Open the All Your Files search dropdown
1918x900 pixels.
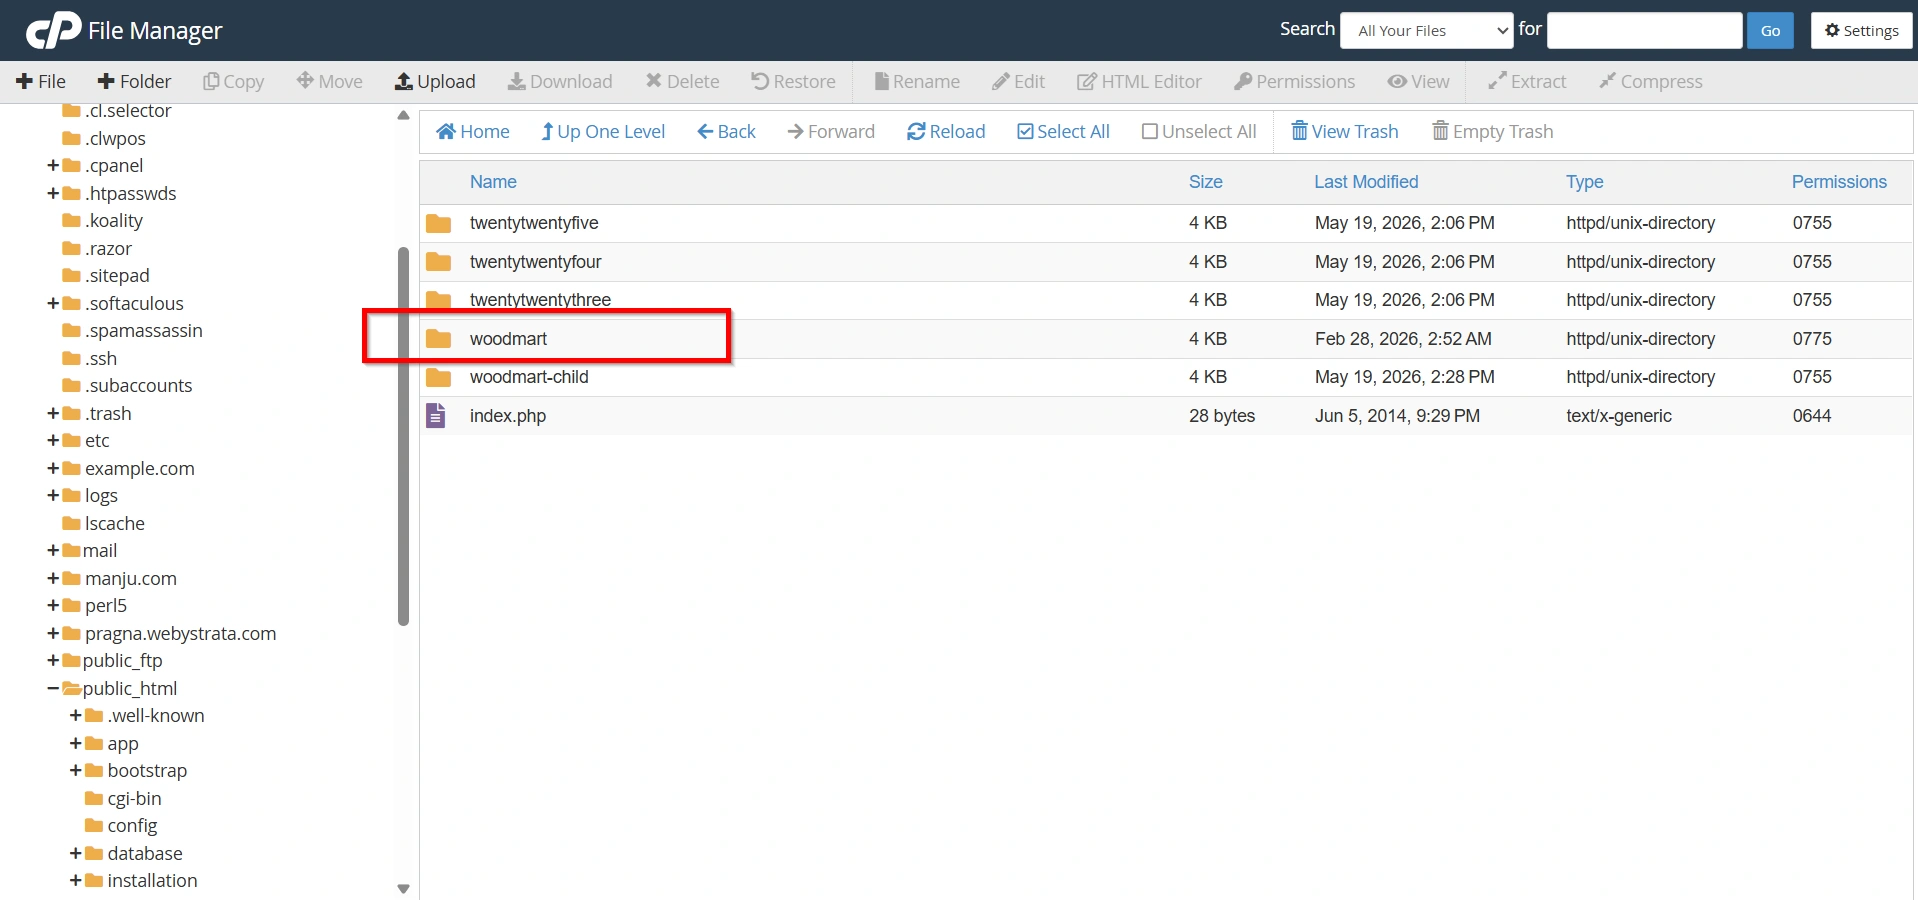[x=1427, y=30]
